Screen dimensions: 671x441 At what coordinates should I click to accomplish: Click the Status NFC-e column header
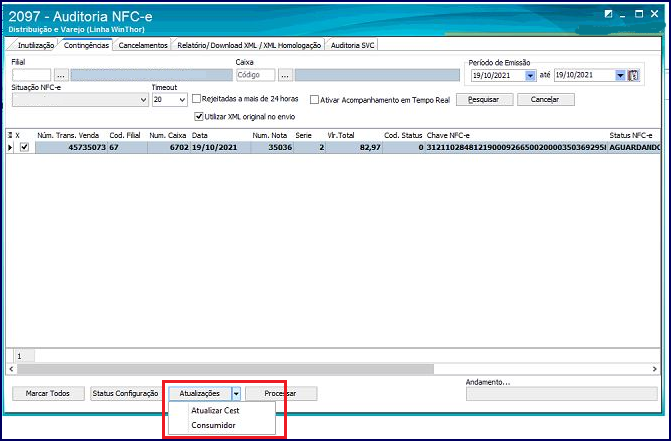(x=631, y=135)
